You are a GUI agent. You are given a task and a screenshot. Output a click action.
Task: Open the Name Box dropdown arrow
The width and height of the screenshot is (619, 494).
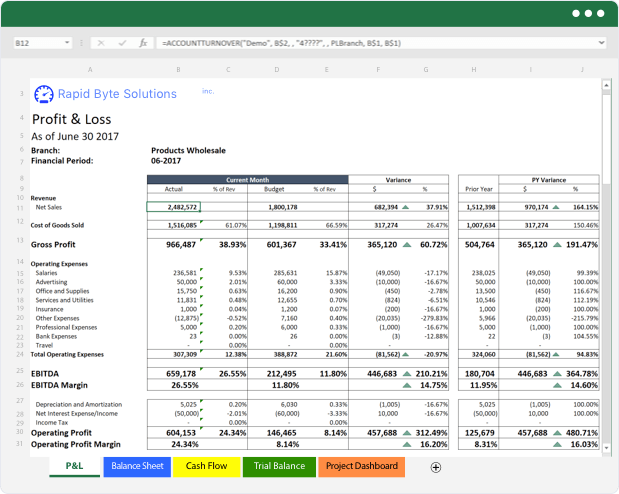tap(67, 44)
